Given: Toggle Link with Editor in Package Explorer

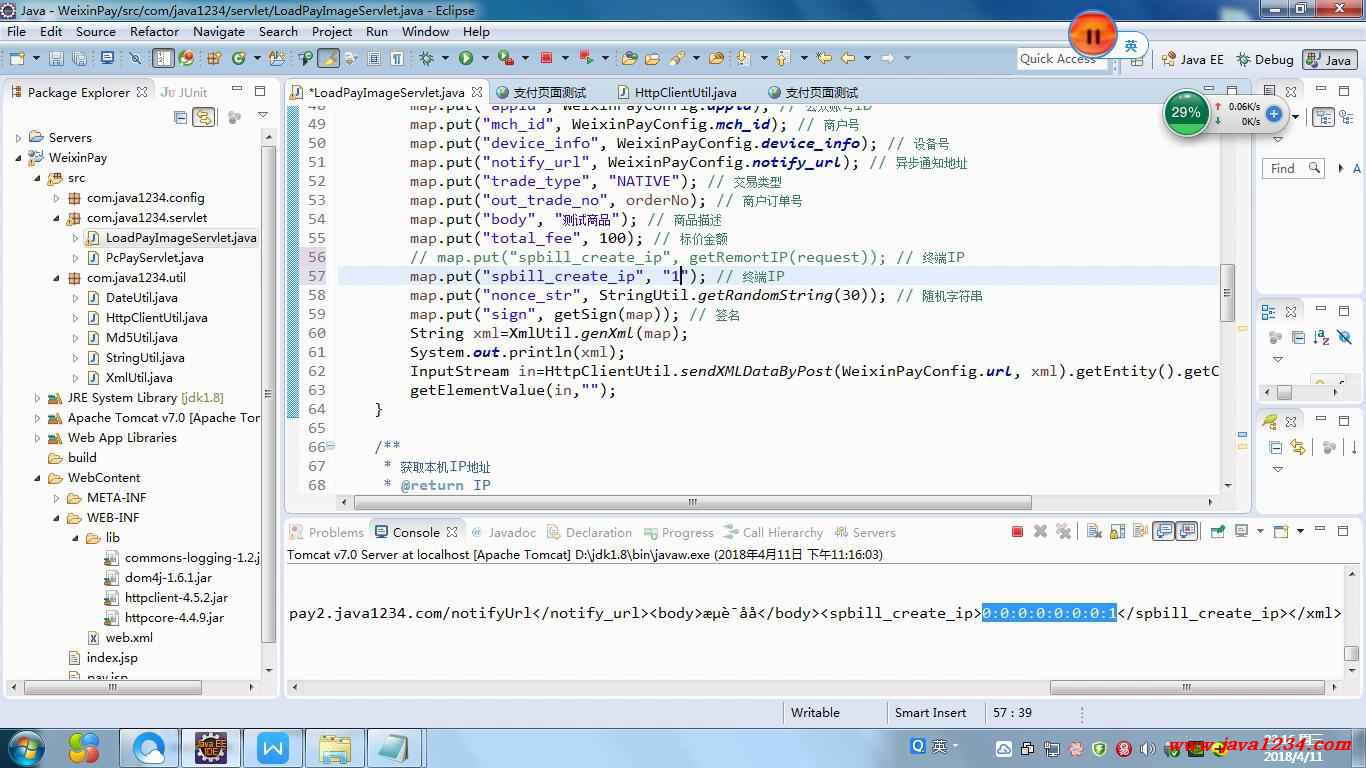Looking at the screenshot, I should point(204,117).
